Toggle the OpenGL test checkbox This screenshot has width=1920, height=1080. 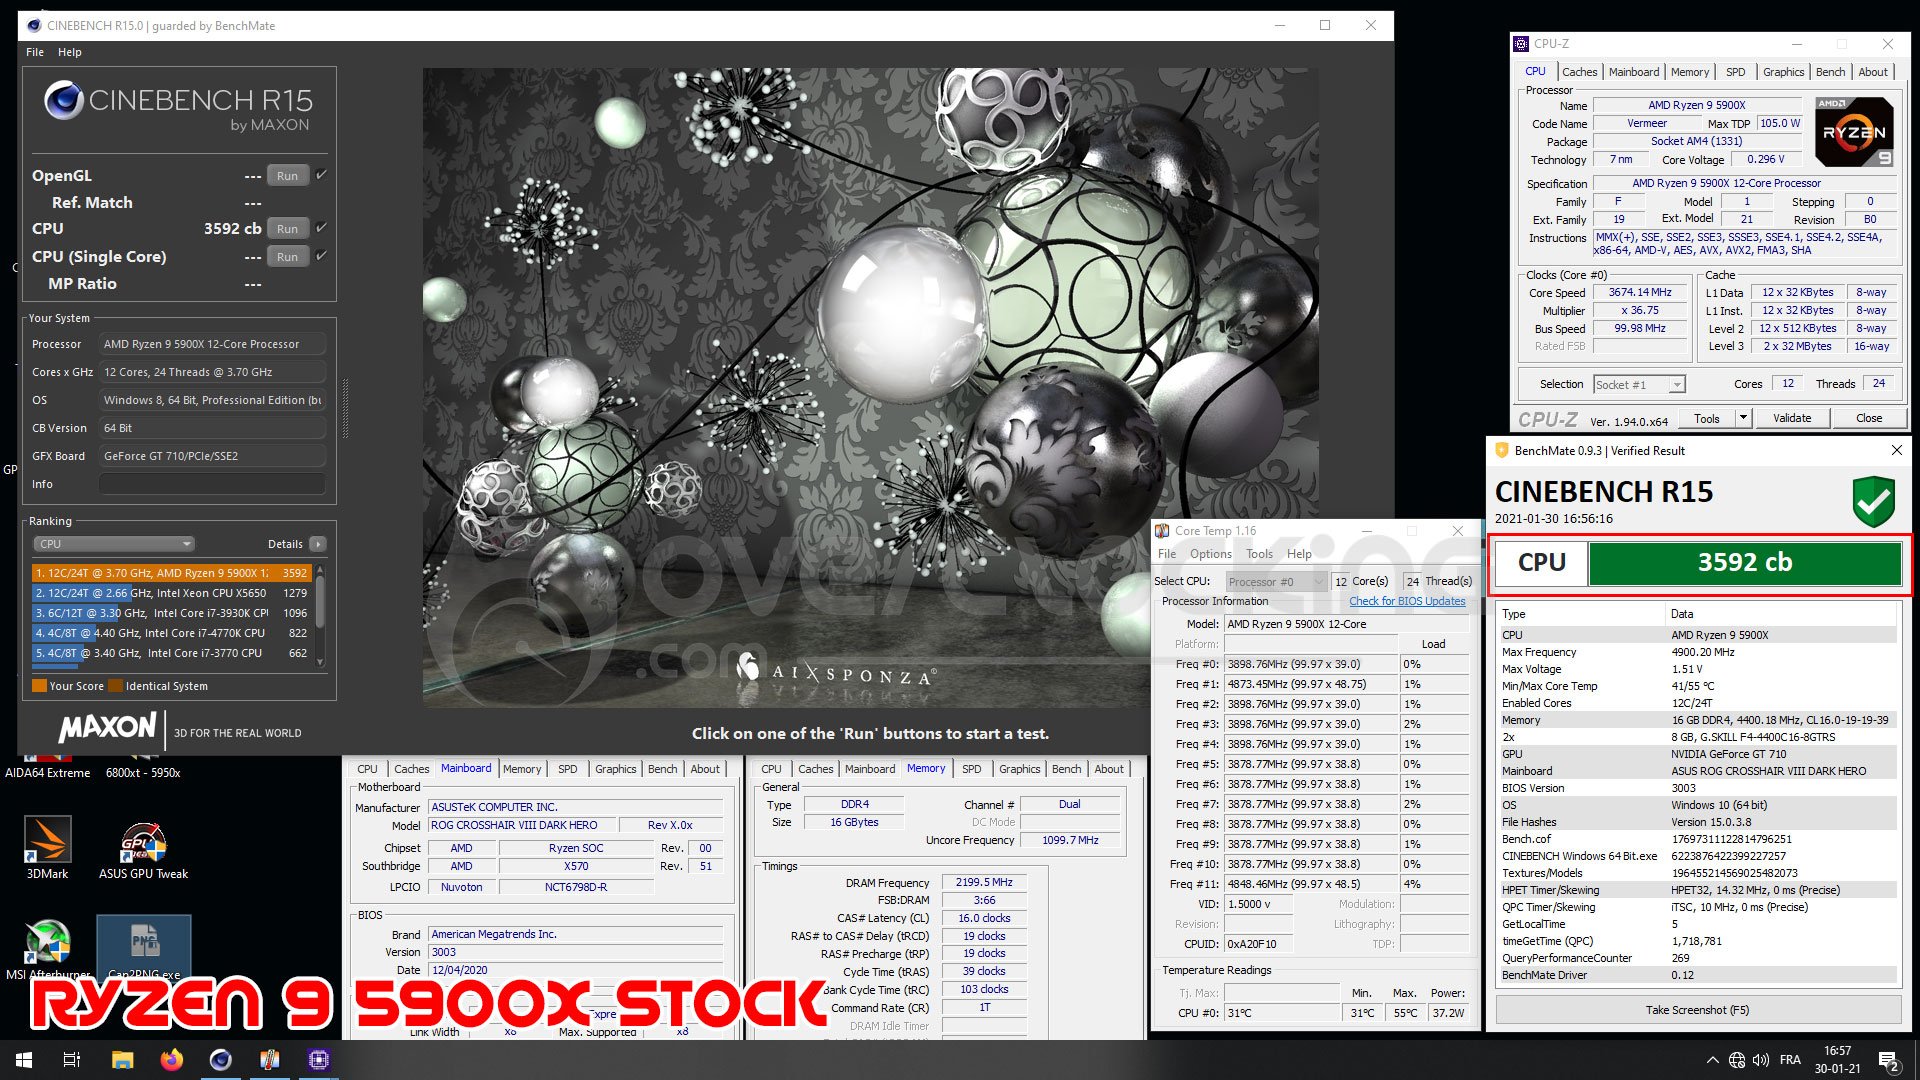(321, 175)
